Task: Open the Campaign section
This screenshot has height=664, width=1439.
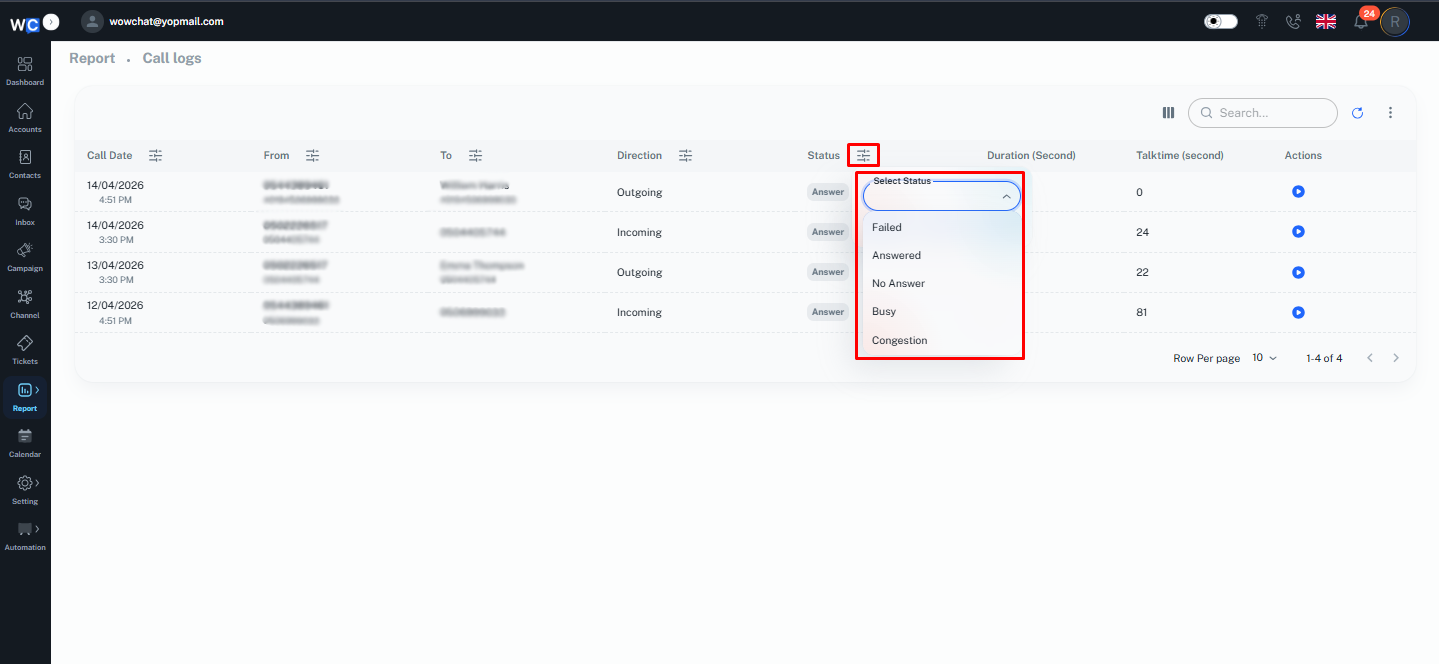Action: [x=25, y=257]
